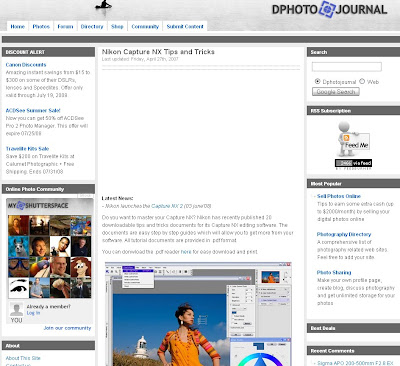Open the Home tab

18,26
